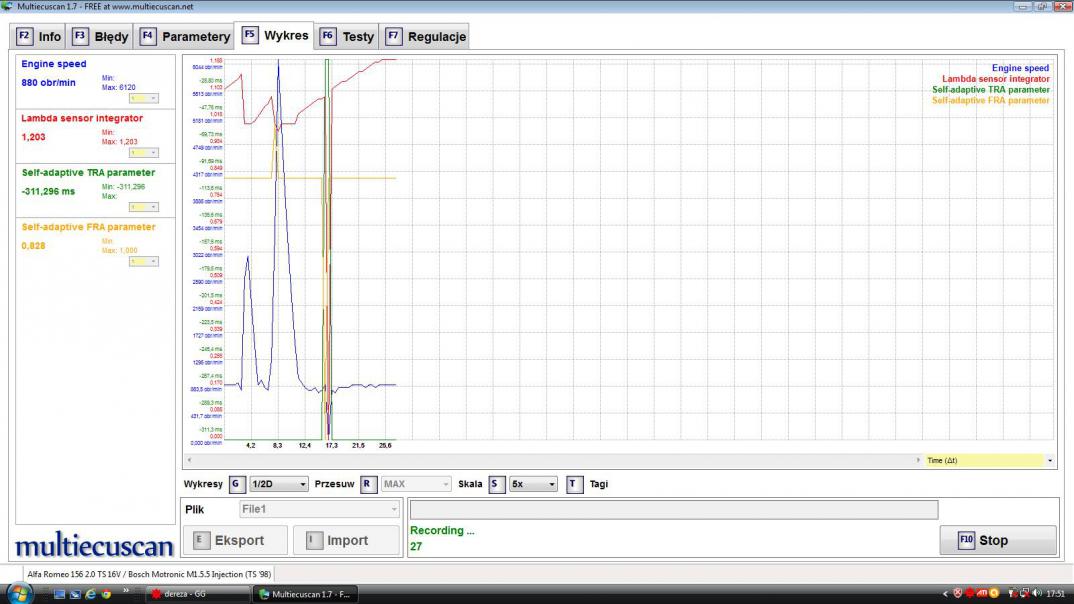The width and height of the screenshot is (1074, 604).
Task: Switch to the F7 Regulacje tab
Action: [x=425, y=36]
